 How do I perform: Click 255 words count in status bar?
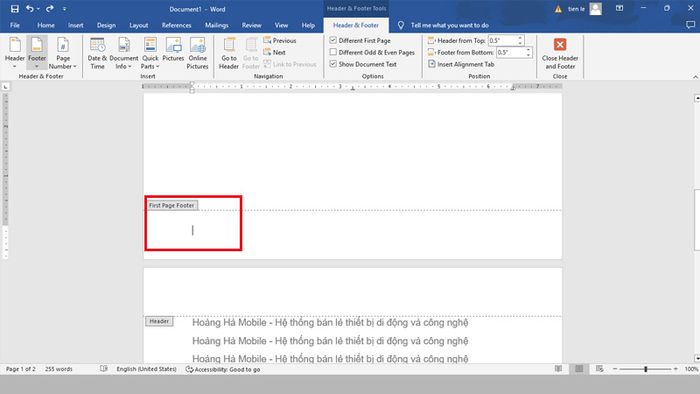58,369
